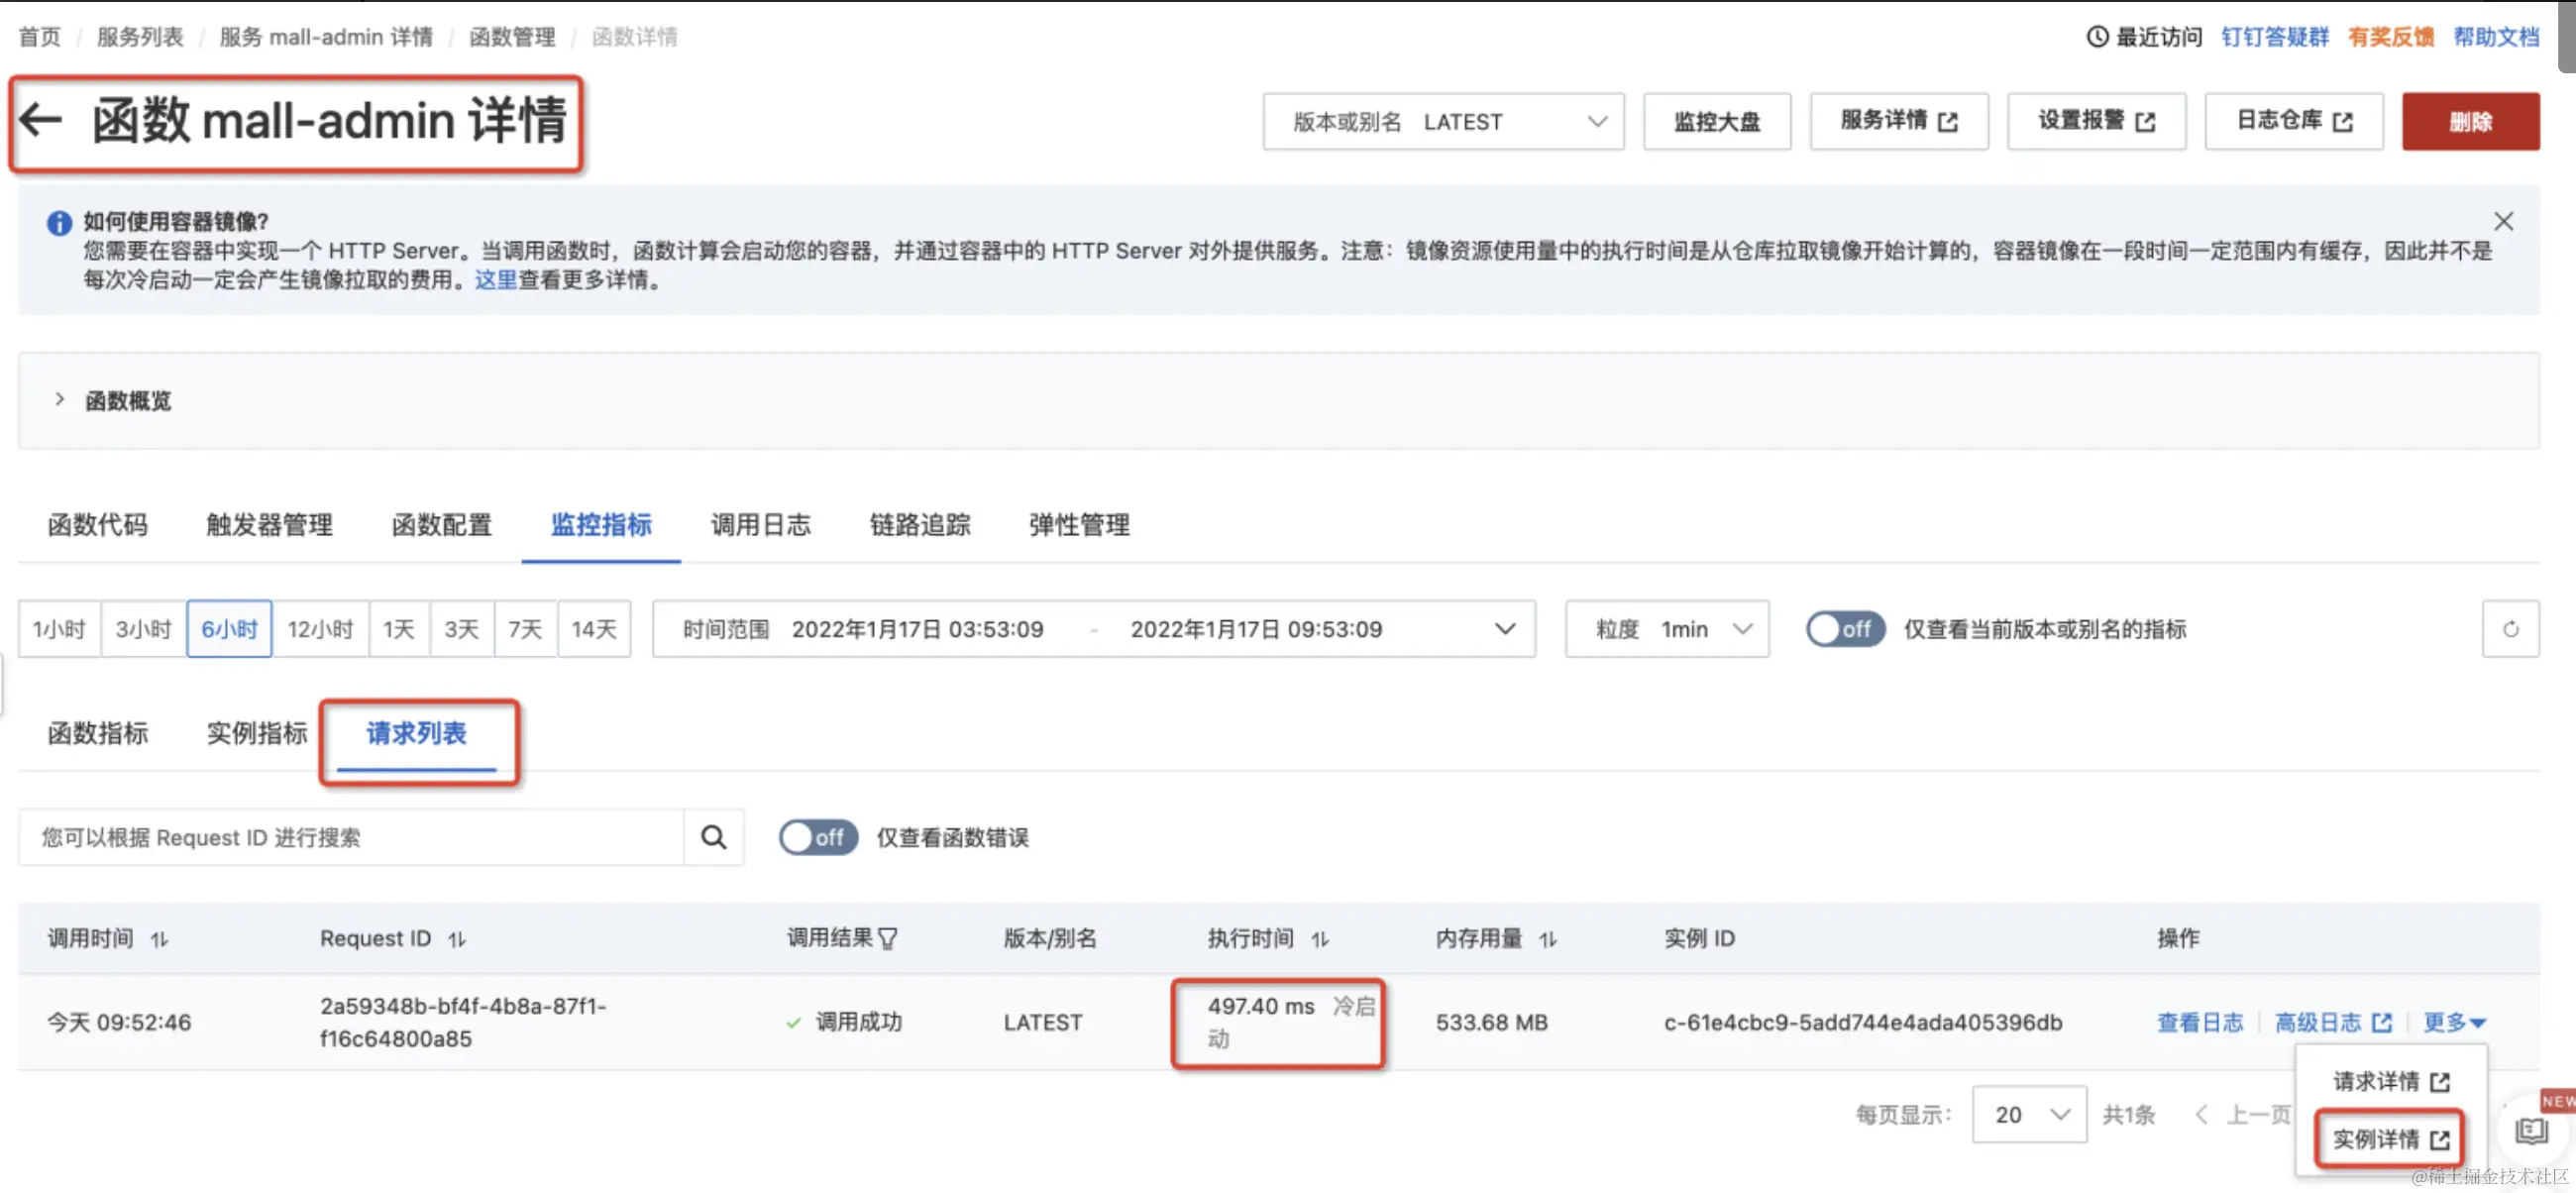Click the back arrow beside function title
The width and height of the screenshot is (2576, 1193).
42,120
